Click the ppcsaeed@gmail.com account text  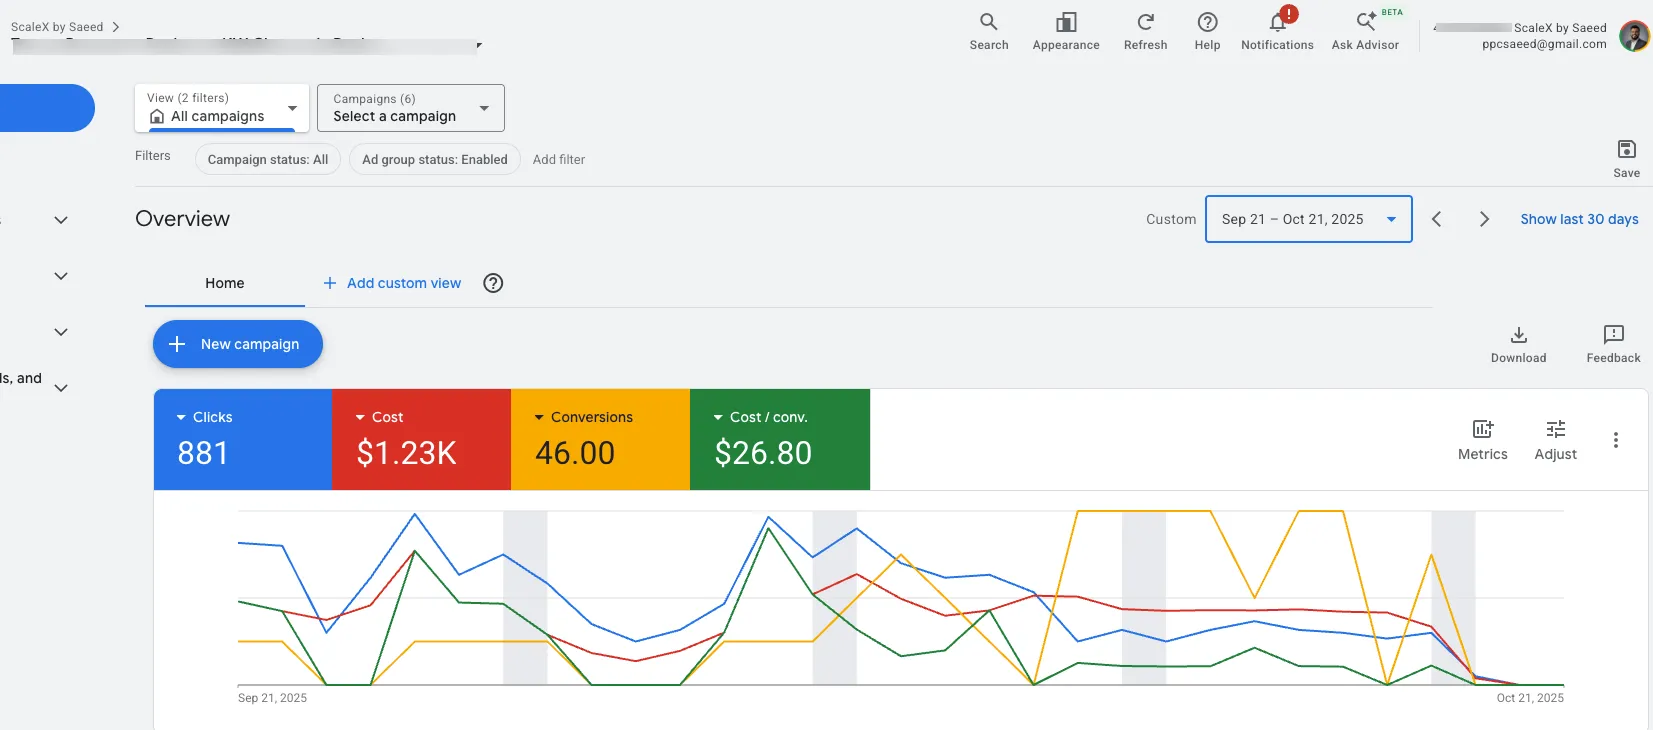coord(1544,44)
